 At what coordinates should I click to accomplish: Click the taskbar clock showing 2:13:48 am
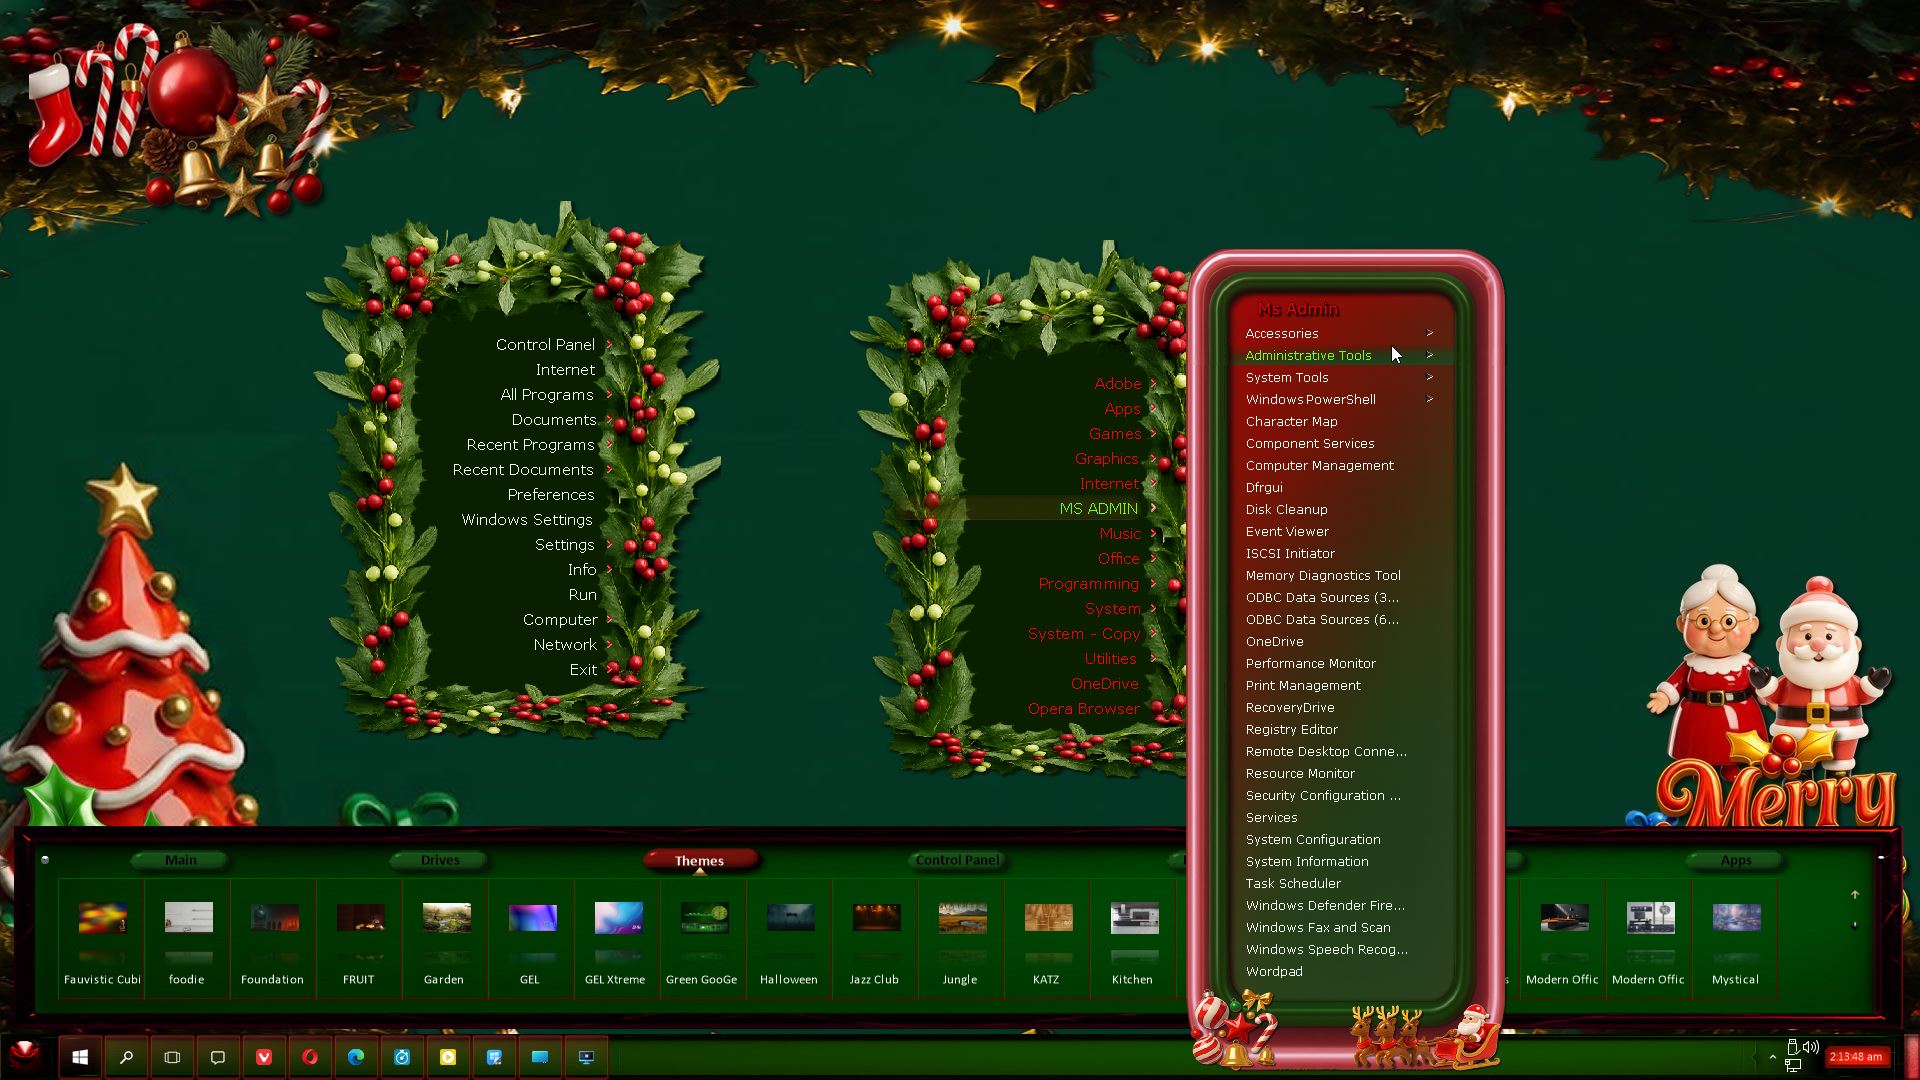1855,1057
